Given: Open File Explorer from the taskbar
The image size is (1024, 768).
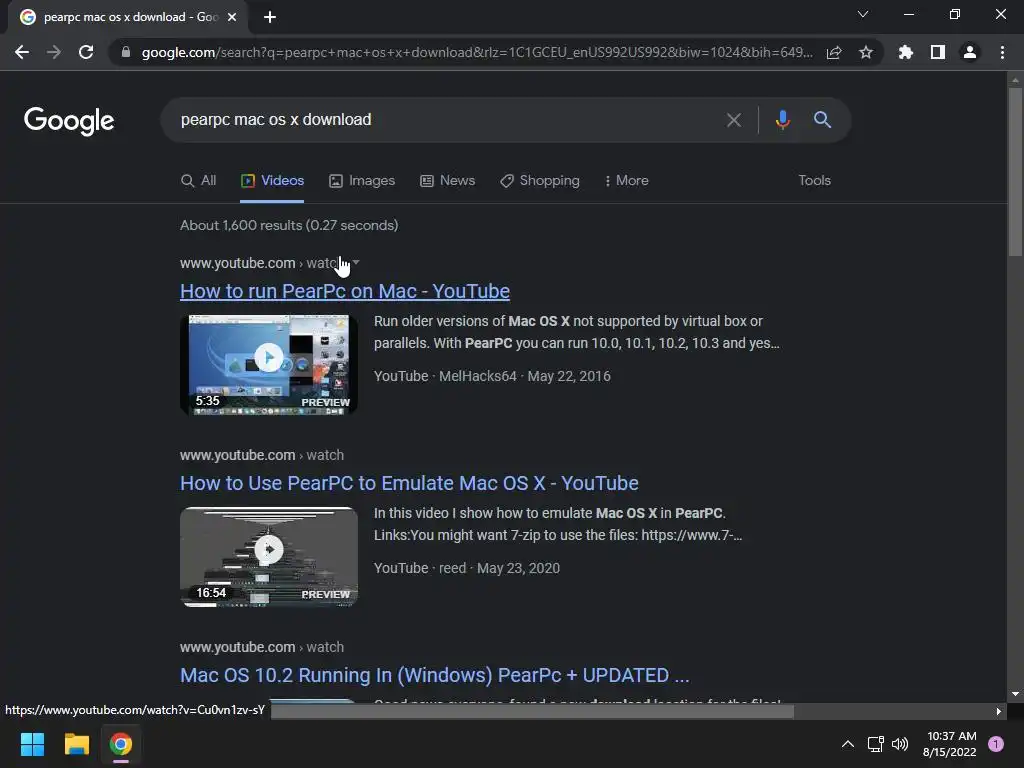Looking at the screenshot, I should tap(76, 744).
